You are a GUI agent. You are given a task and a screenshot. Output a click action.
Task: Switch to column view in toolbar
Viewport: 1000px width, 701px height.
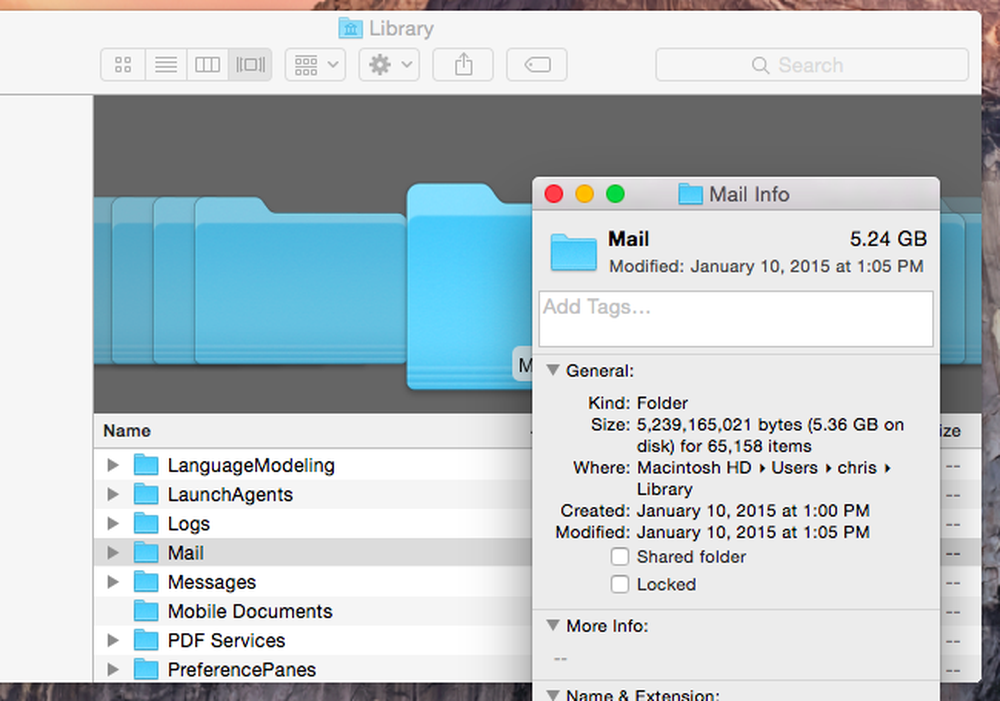(207, 64)
